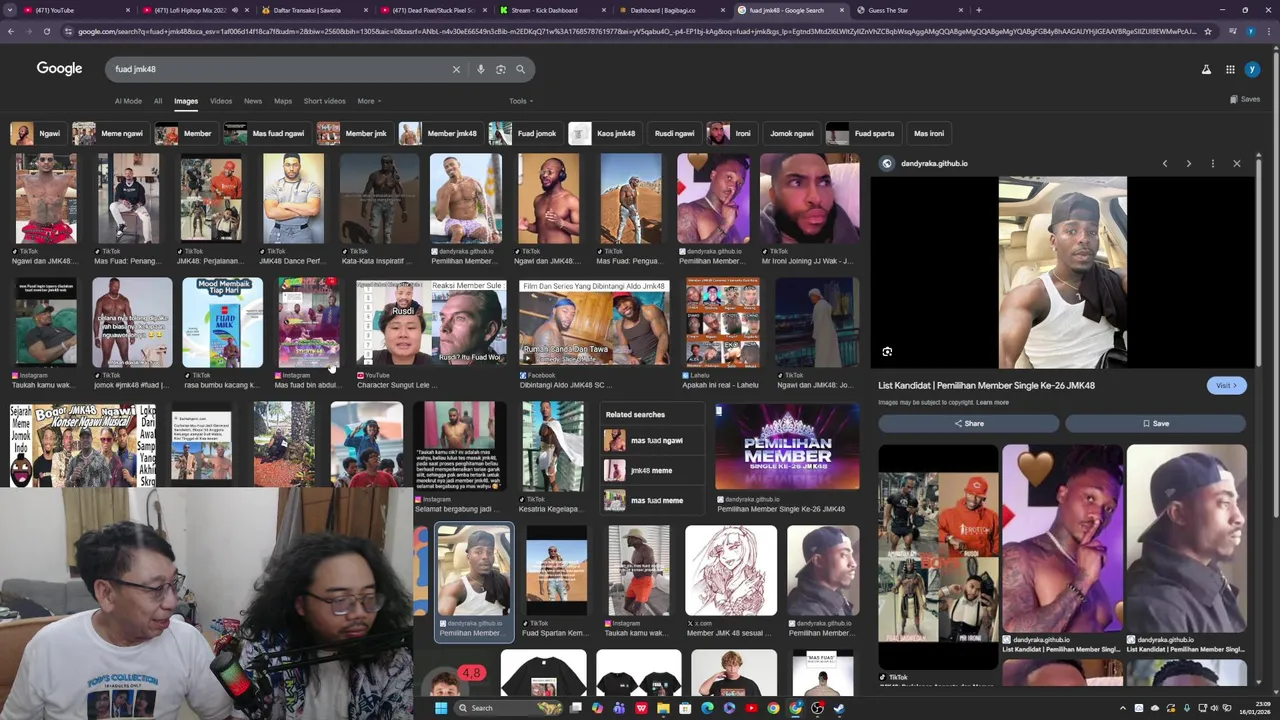This screenshot has width=1280, height=720.
Task: Open dandyraka.github.io source link in preview
Action: tap(934, 163)
